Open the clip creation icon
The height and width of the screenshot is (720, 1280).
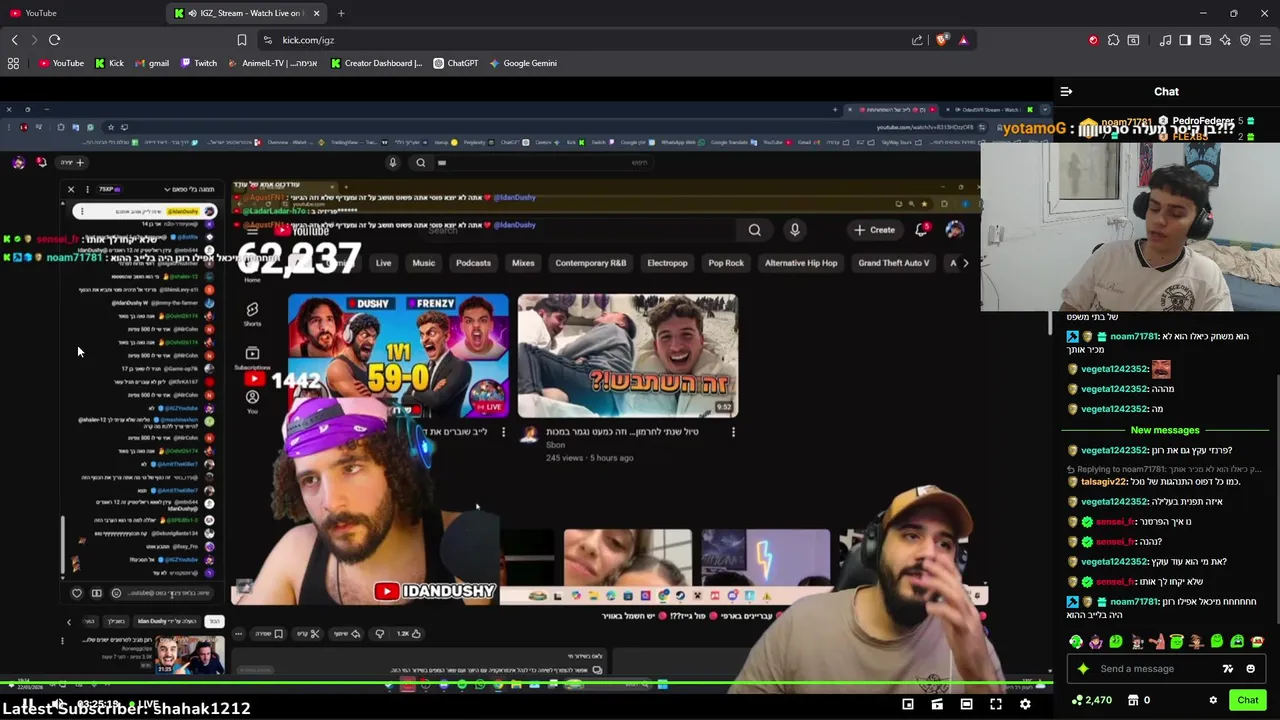tap(937, 704)
